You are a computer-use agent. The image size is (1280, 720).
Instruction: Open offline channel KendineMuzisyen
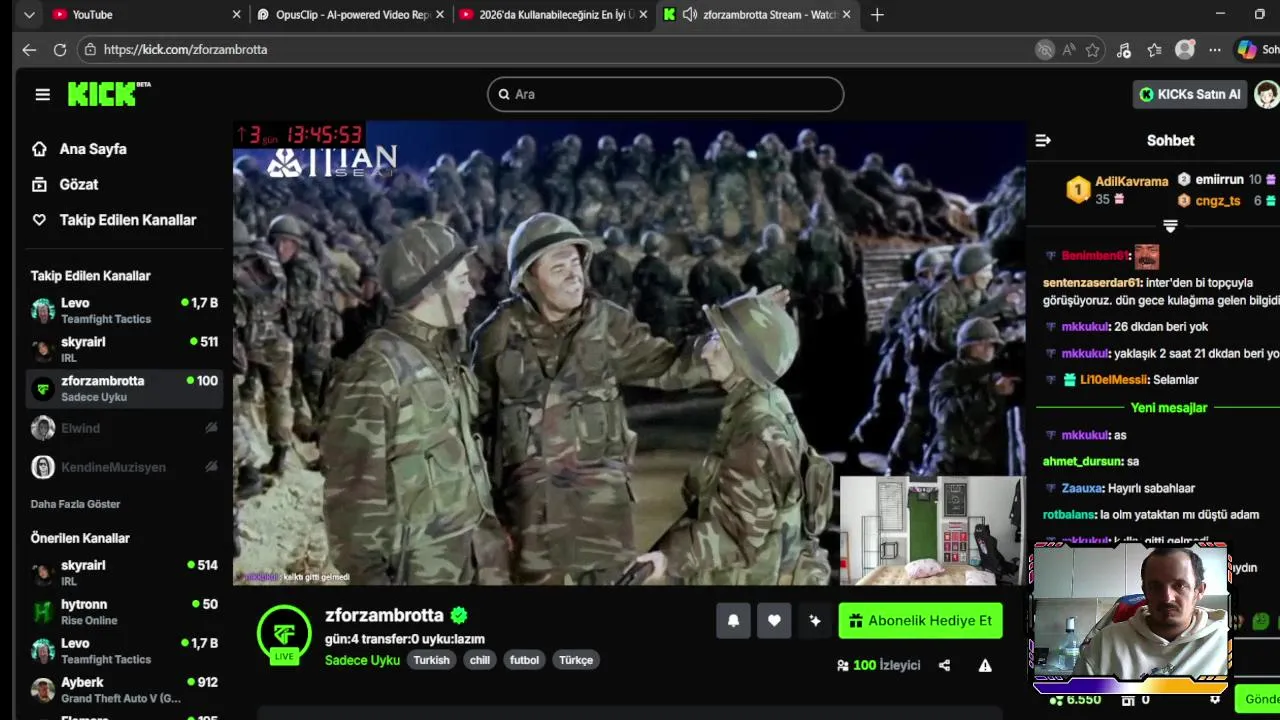point(124,467)
